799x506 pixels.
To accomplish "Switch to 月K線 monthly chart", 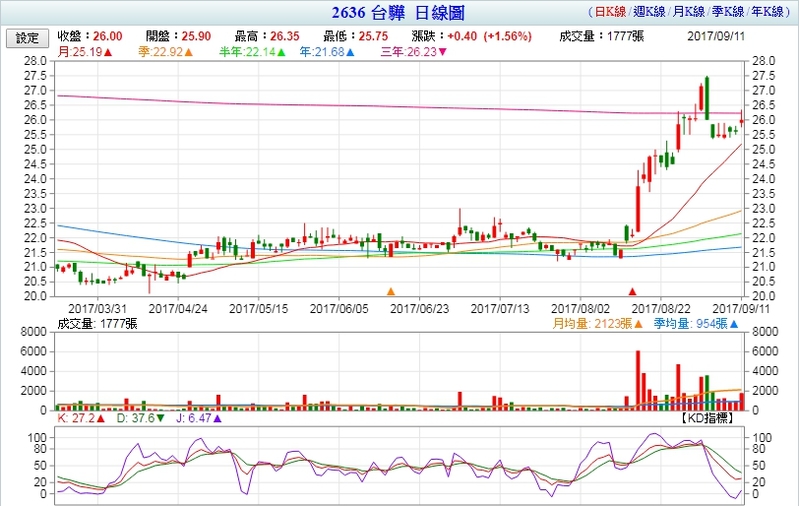I will coord(688,12).
